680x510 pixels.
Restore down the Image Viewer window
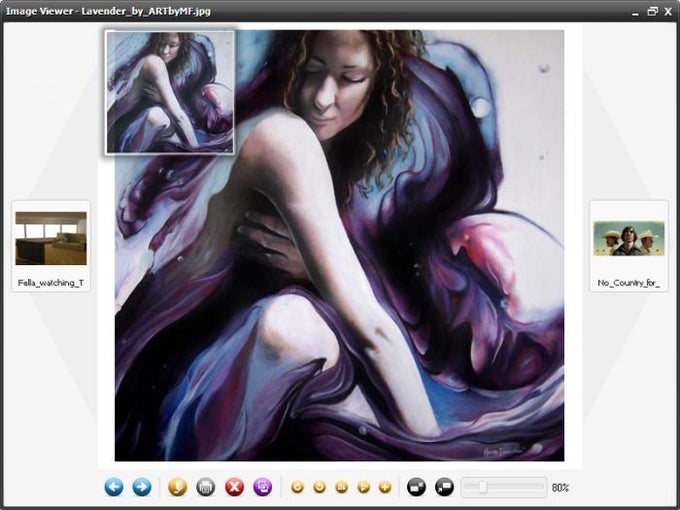[652, 11]
